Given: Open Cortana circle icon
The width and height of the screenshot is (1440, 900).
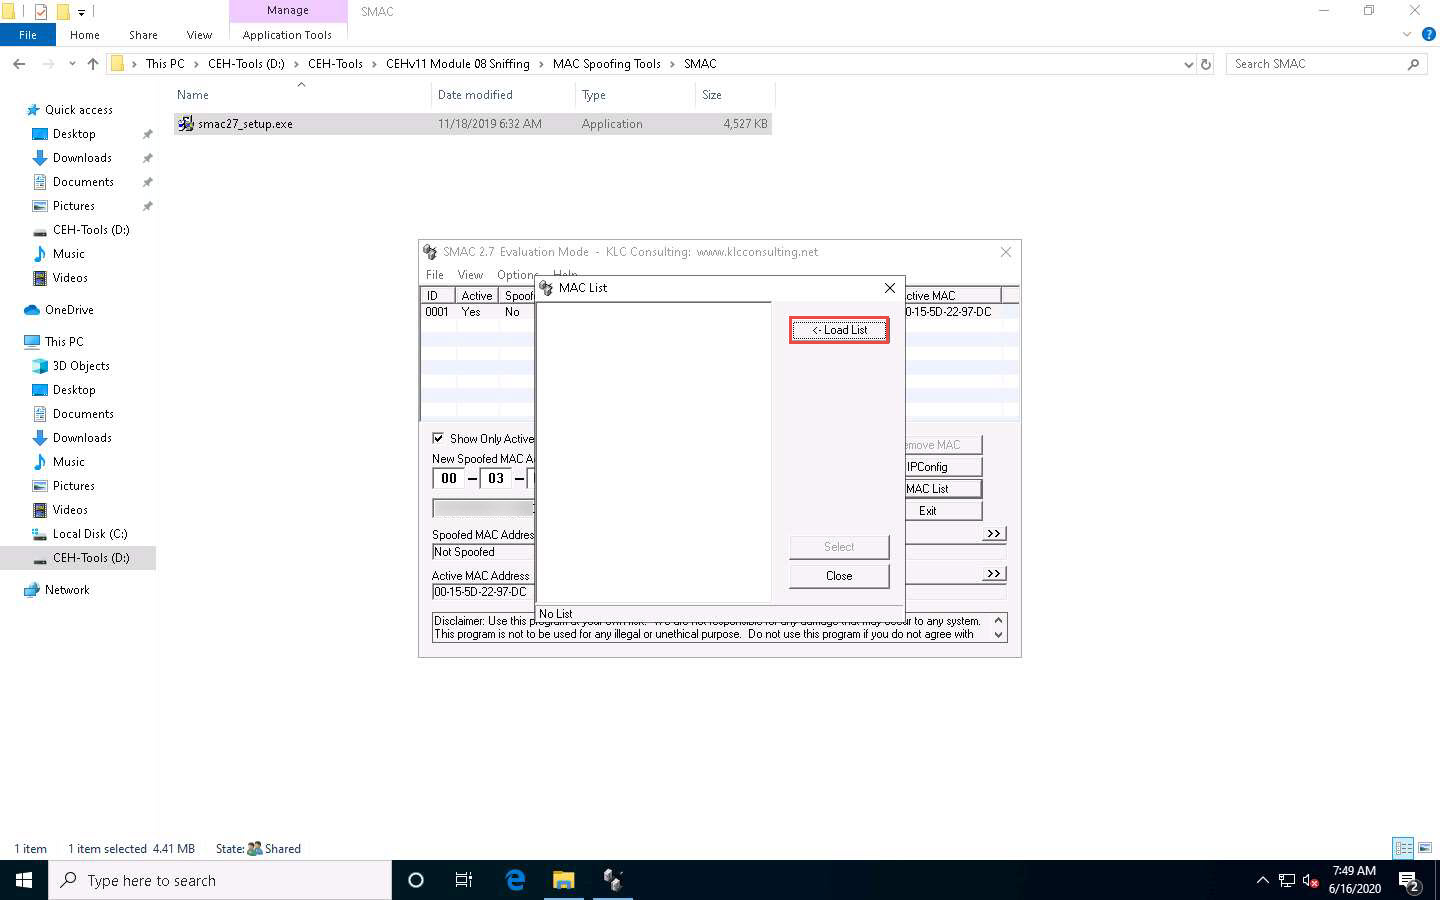Looking at the screenshot, I should coord(416,880).
